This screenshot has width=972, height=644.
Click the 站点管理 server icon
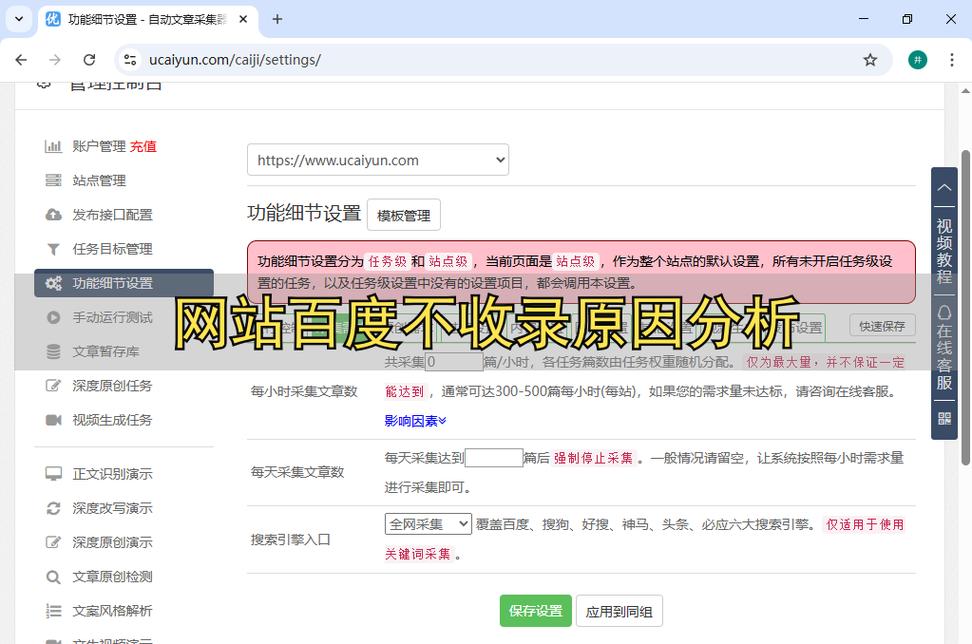53,180
